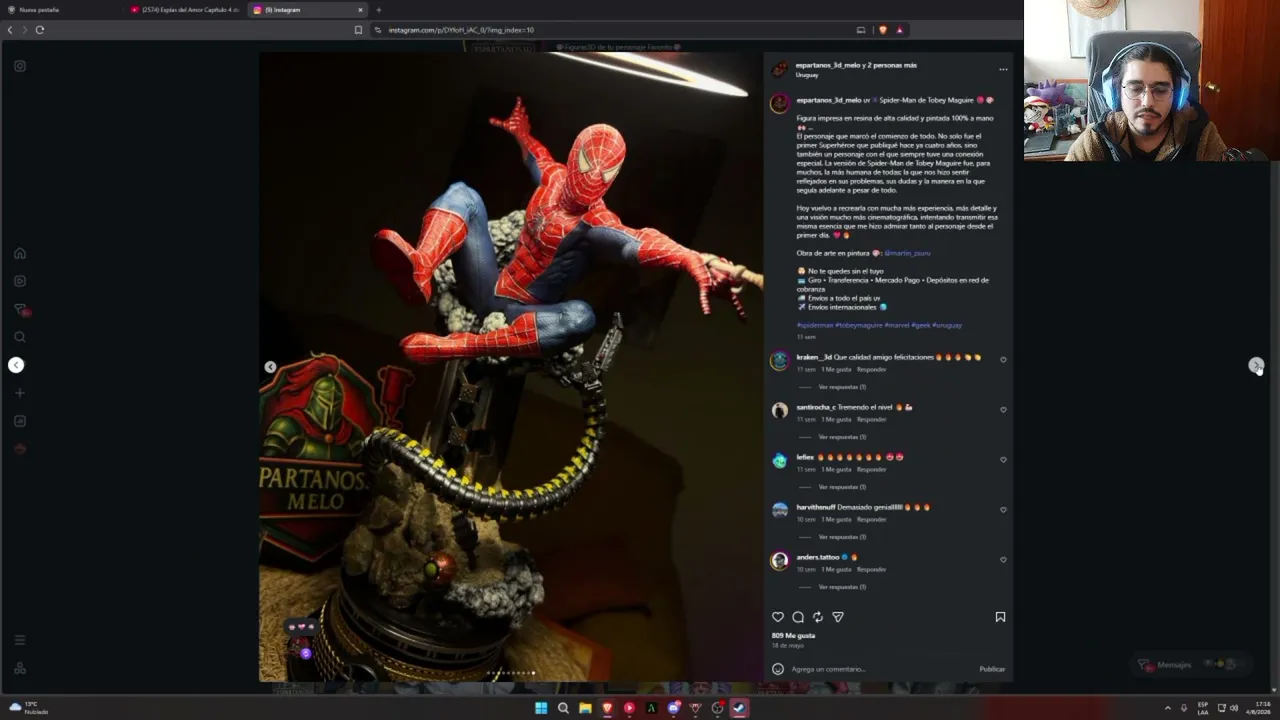This screenshot has width=1280, height=720.
Task: Open the Brave Shields icon
Action: click(882, 30)
